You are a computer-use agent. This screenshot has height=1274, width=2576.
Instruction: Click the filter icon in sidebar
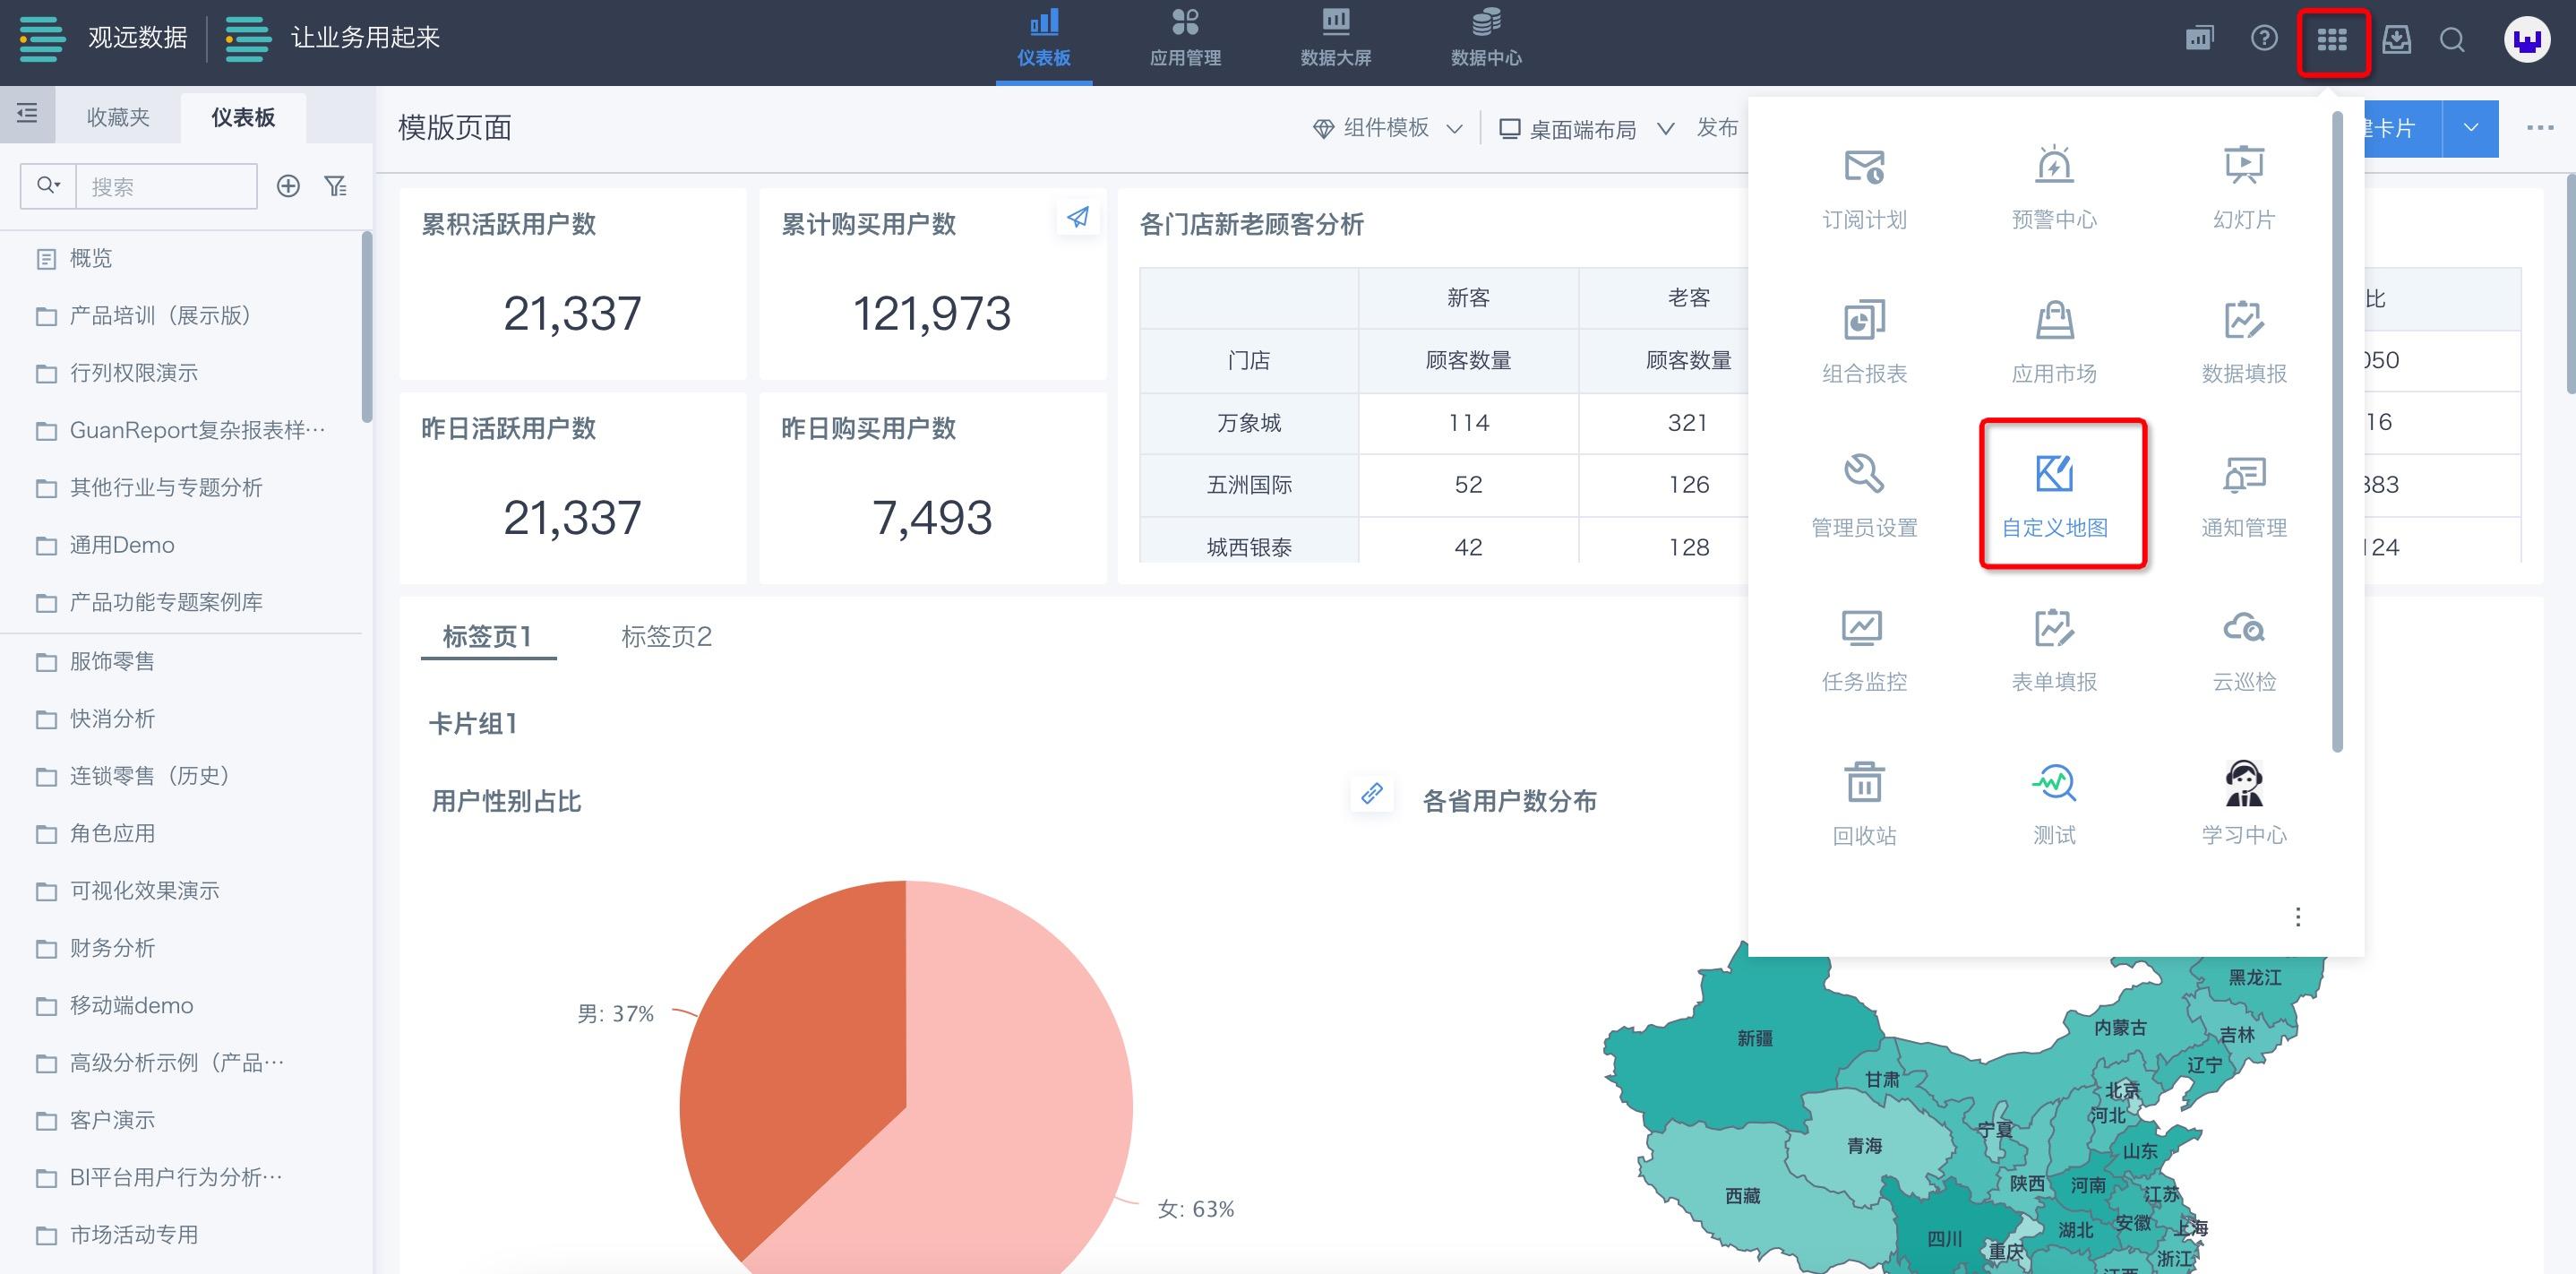tap(336, 186)
